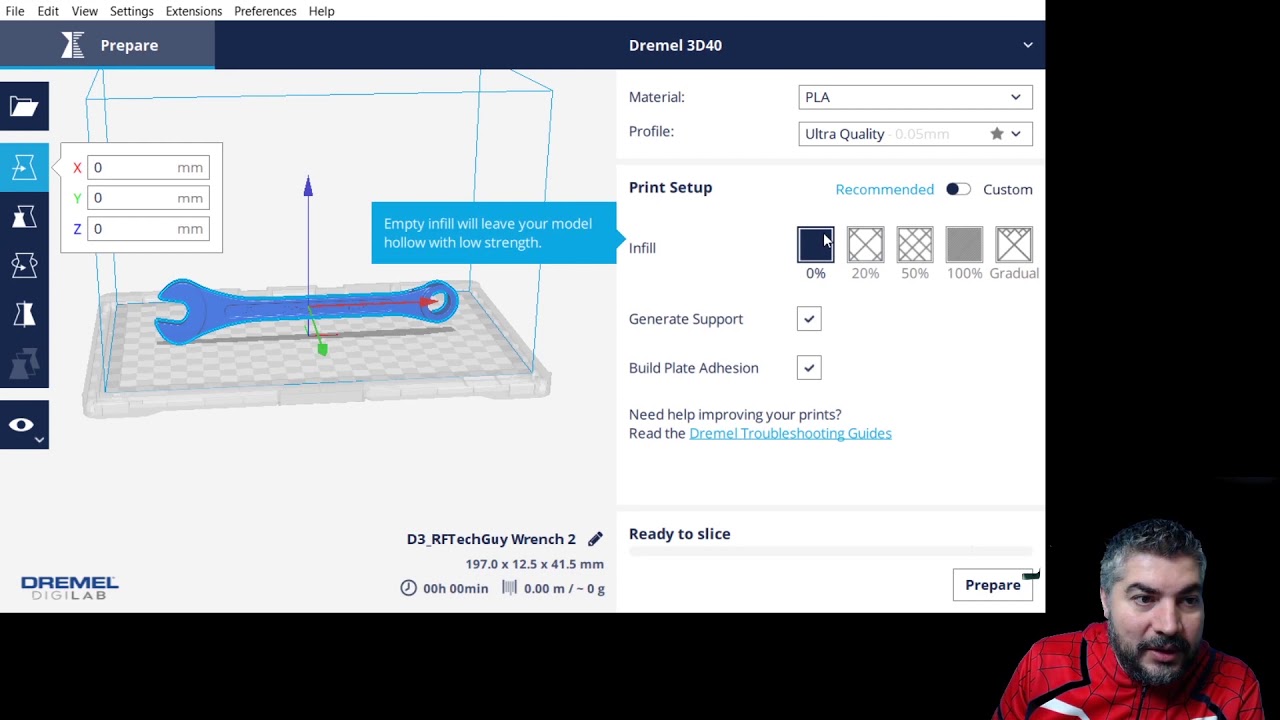This screenshot has height=720, width=1280.
Task: Click the 00h 00min print time text
Action: point(456,588)
